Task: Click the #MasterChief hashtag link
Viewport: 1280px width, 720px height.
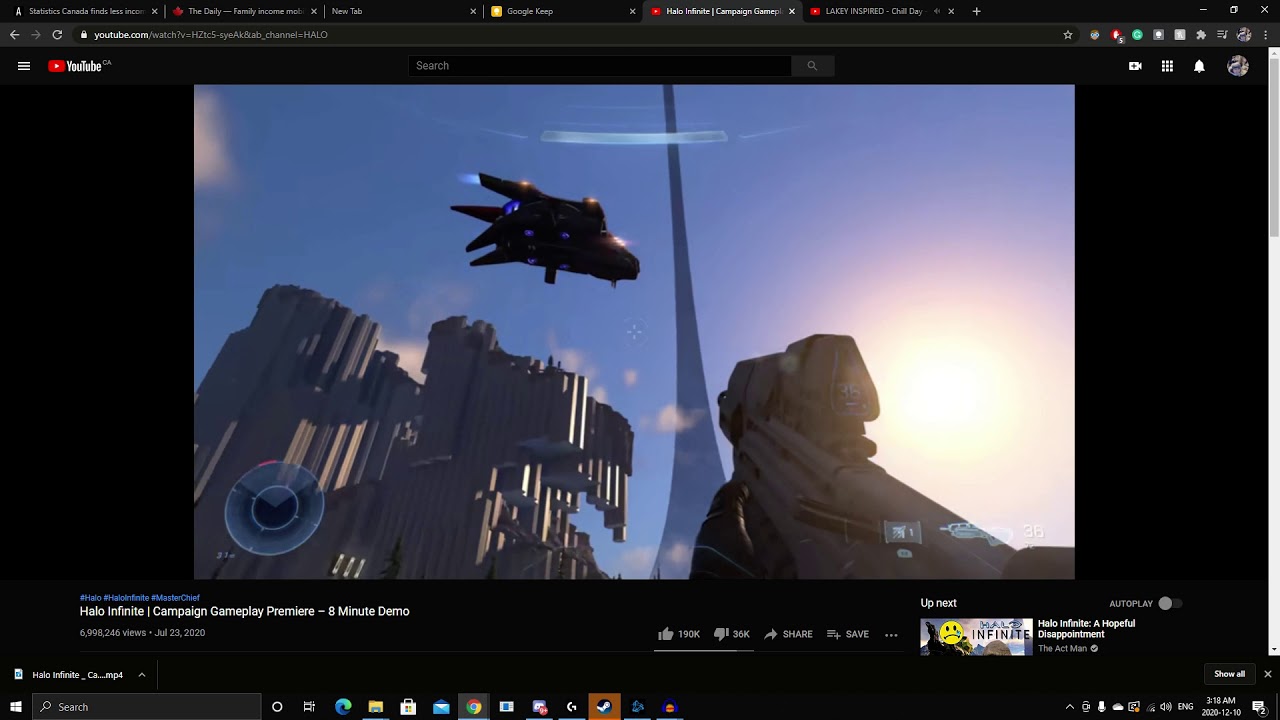Action: click(x=175, y=598)
